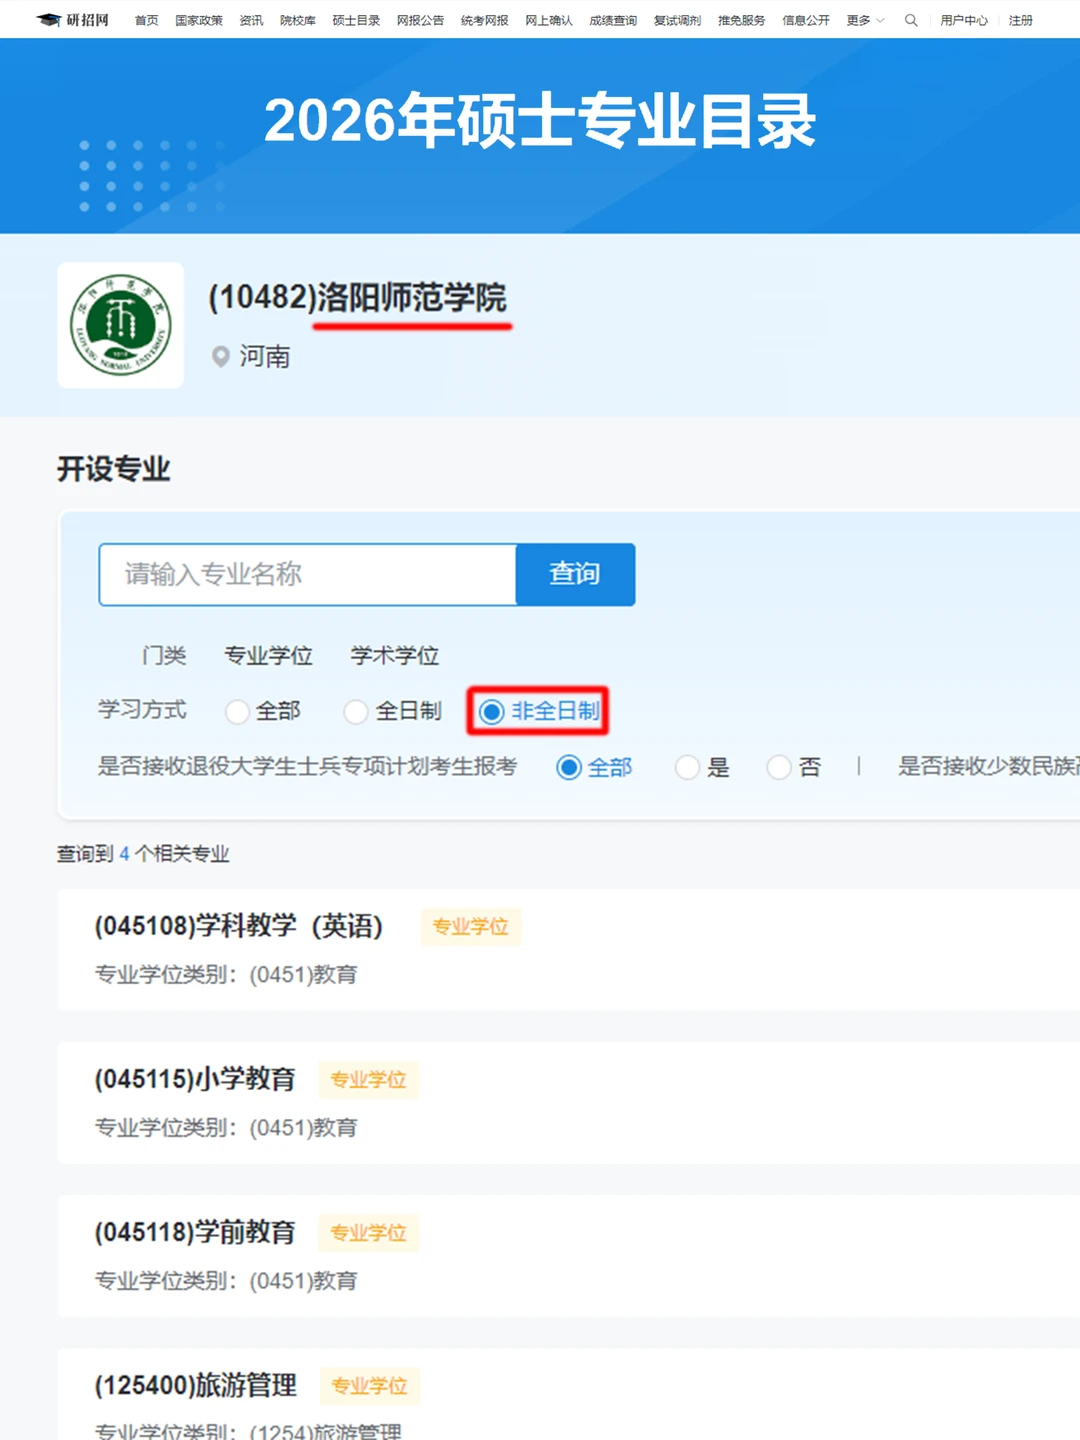Open the (045108)学科教学（英语）major link
Image resolution: width=1080 pixels, height=1440 pixels.
239,927
